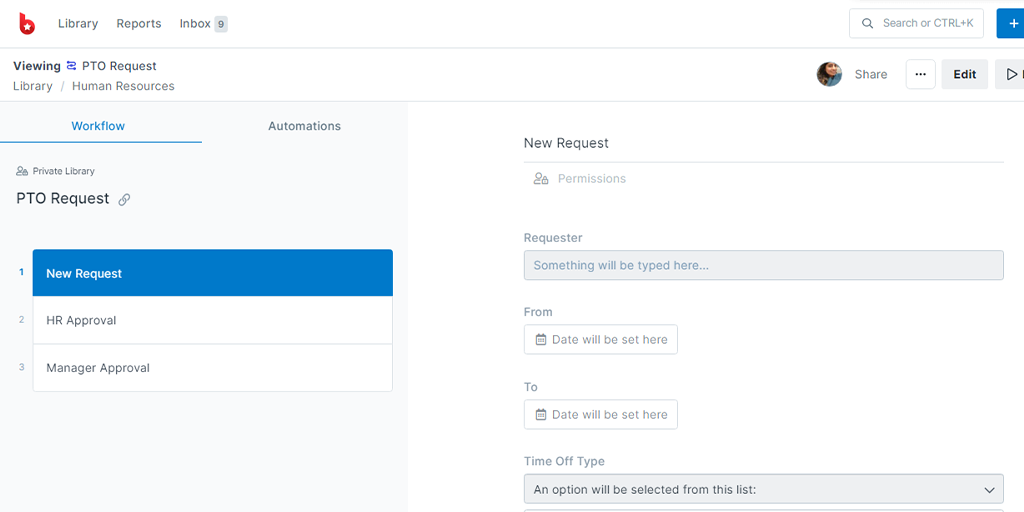Open the Inbox with 9 items
1024x512 pixels.
point(203,24)
